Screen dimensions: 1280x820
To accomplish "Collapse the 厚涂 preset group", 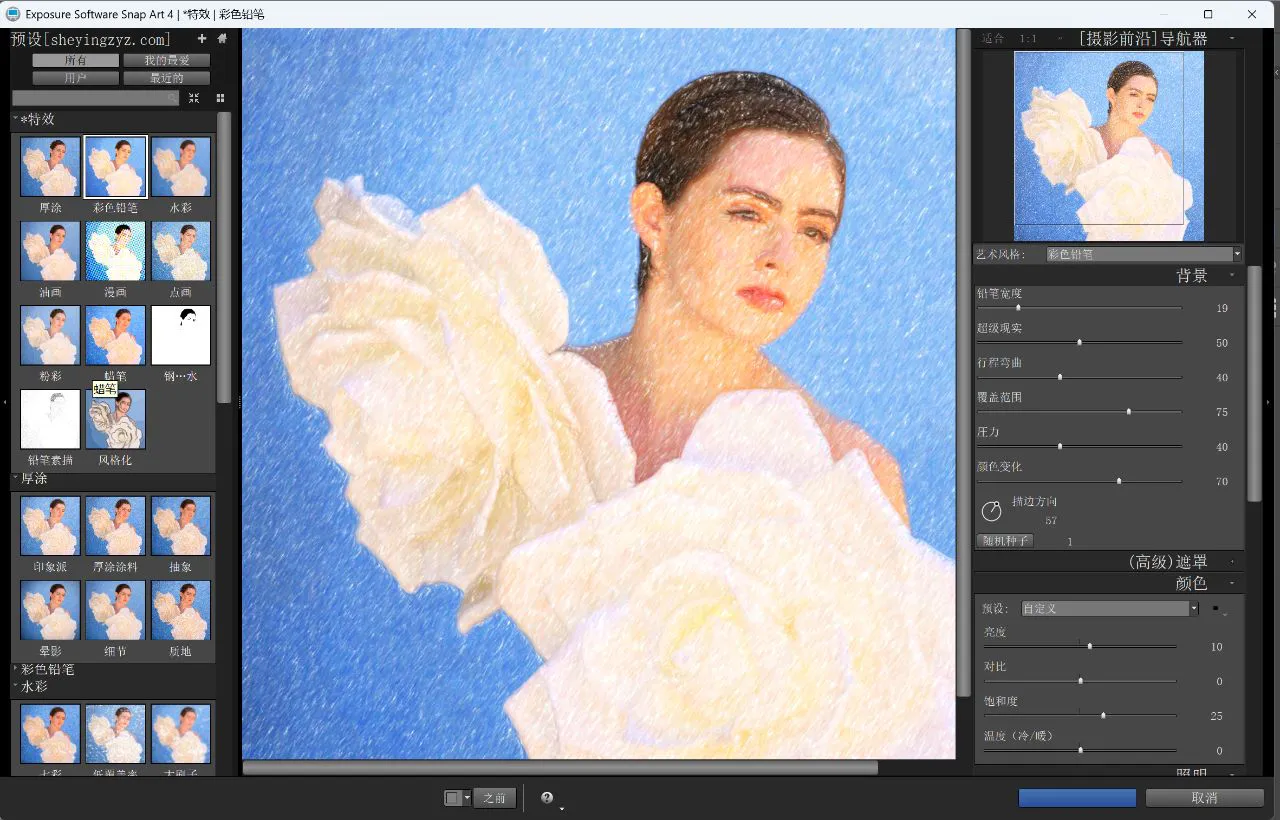I will [x=16, y=478].
